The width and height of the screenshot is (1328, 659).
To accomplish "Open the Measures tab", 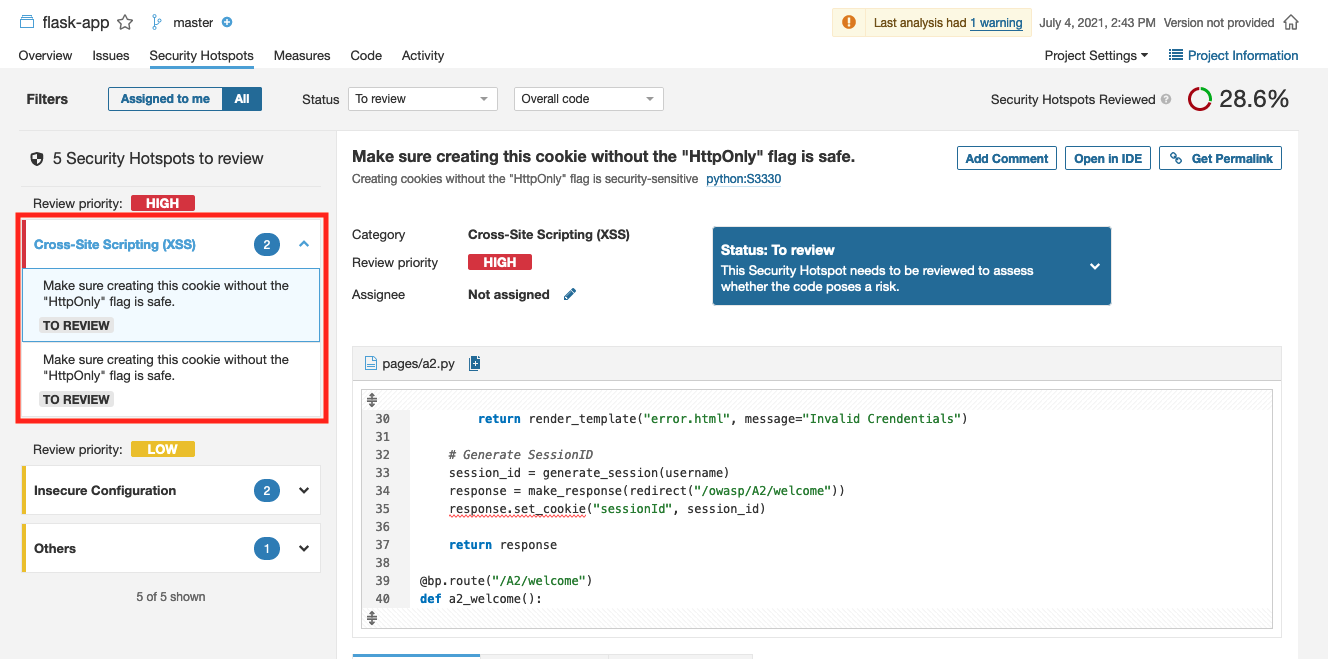I will tap(302, 55).
